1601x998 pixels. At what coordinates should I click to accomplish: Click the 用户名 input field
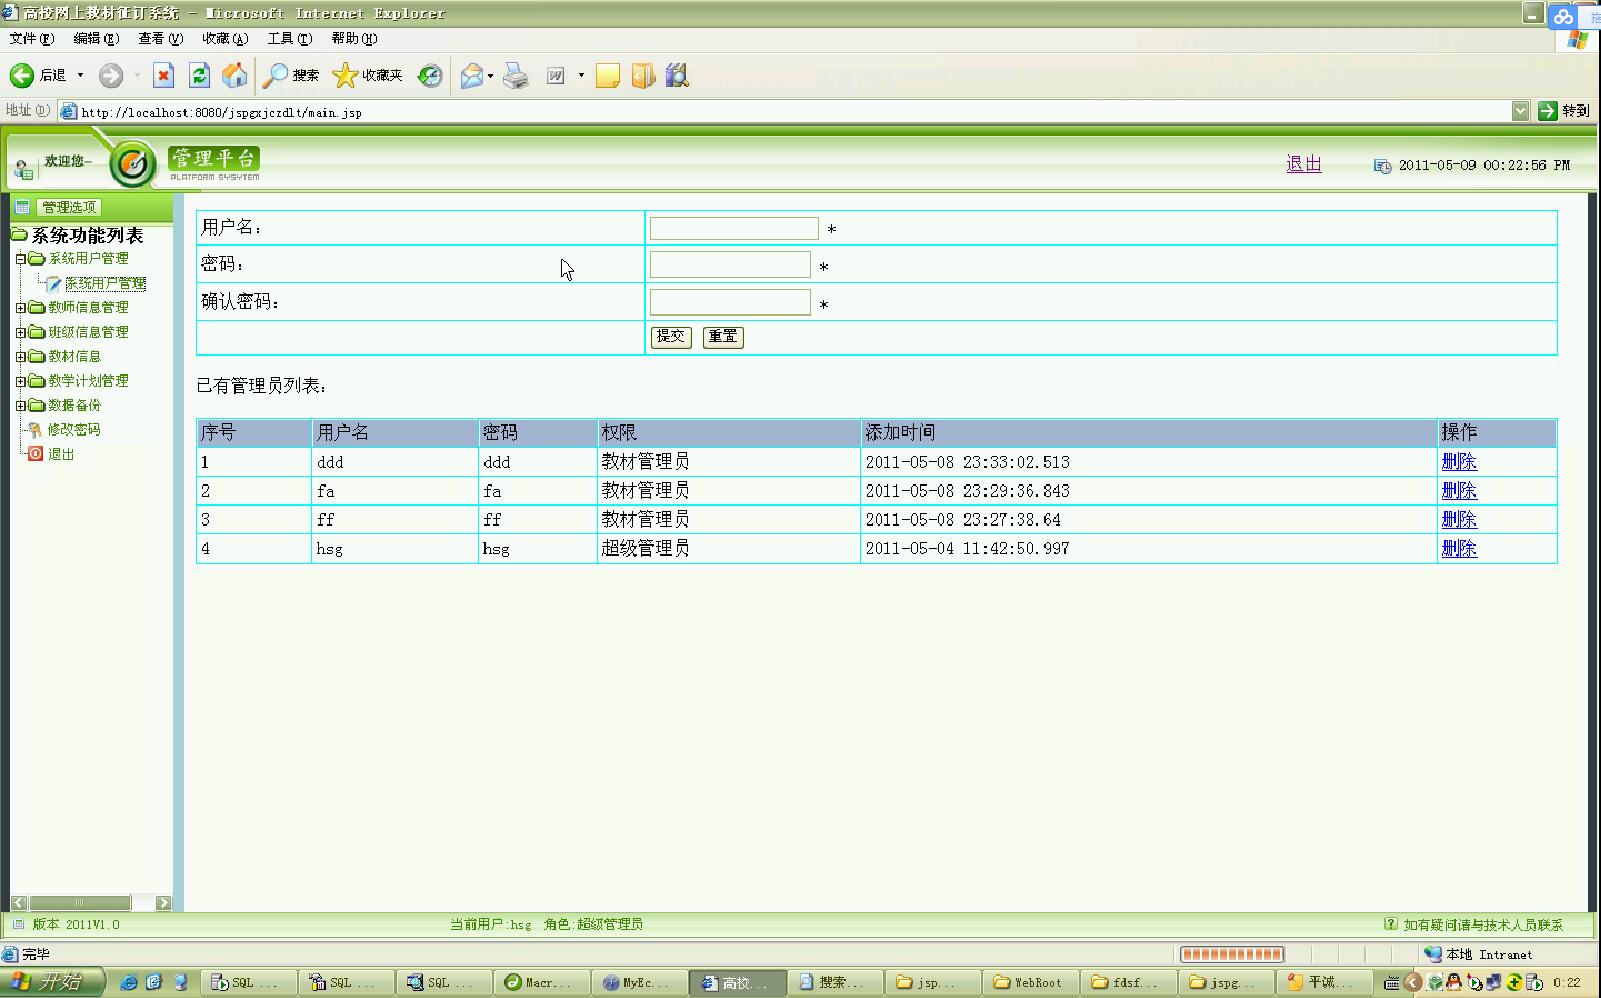click(734, 229)
